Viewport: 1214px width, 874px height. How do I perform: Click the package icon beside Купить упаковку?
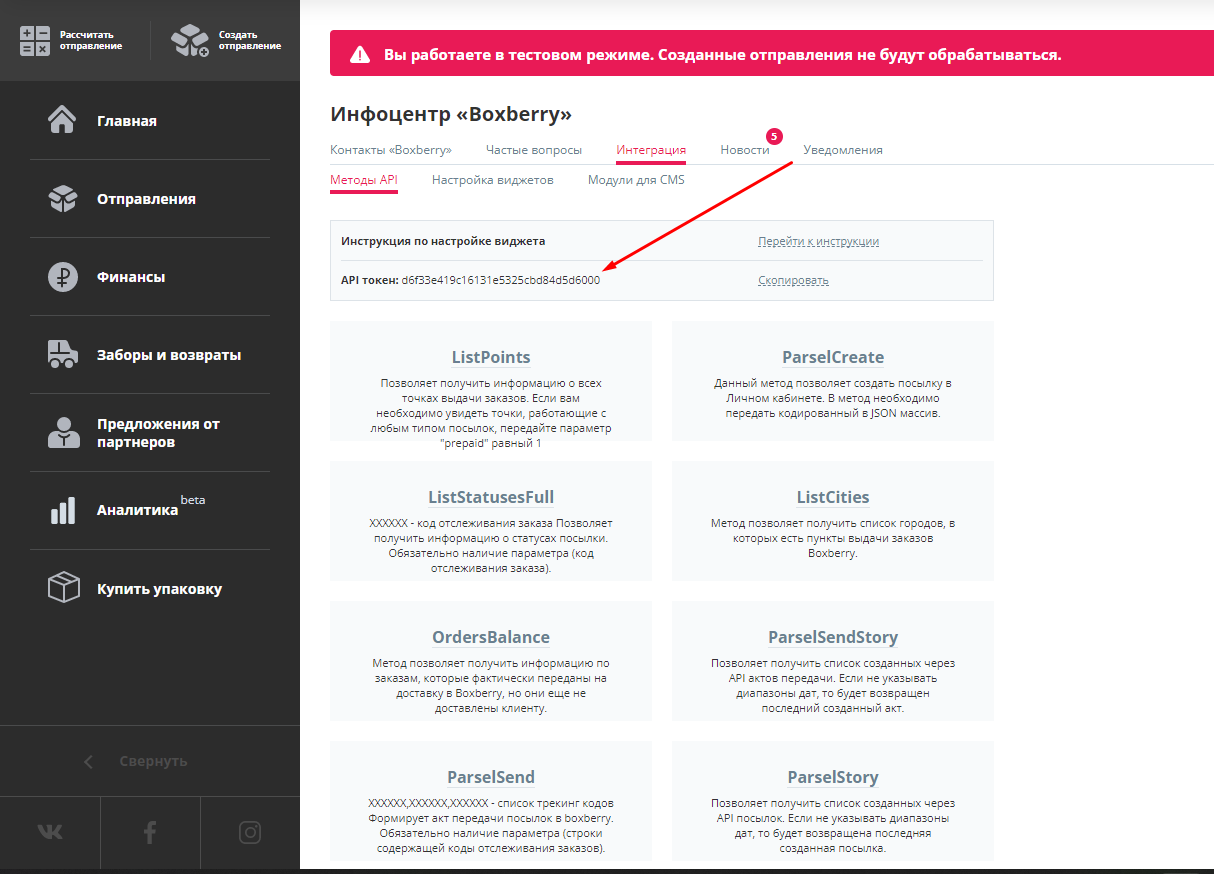(63, 588)
